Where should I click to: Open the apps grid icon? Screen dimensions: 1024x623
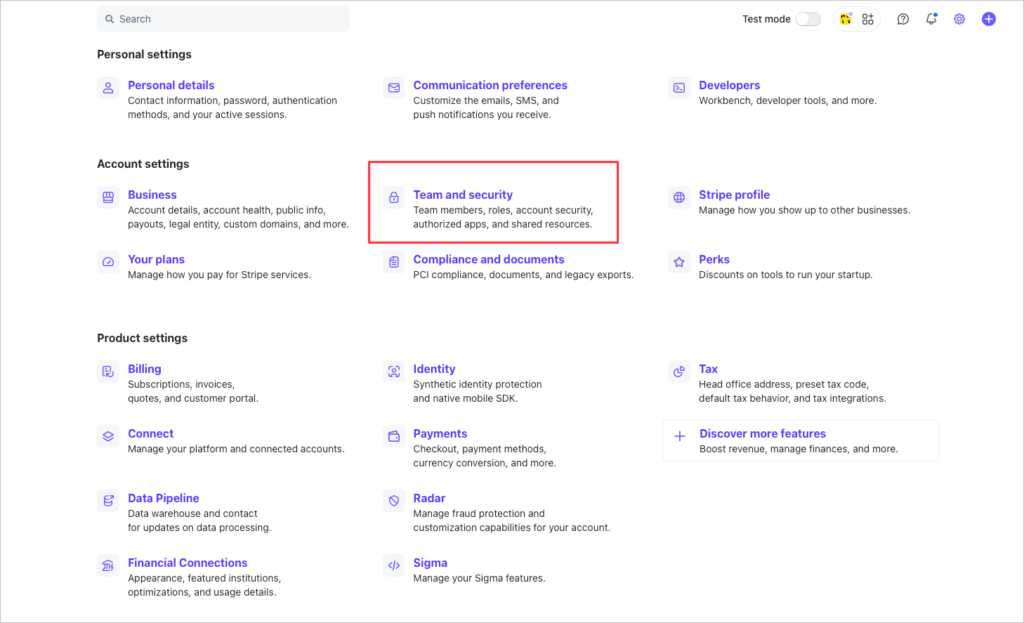tap(868, 19)
